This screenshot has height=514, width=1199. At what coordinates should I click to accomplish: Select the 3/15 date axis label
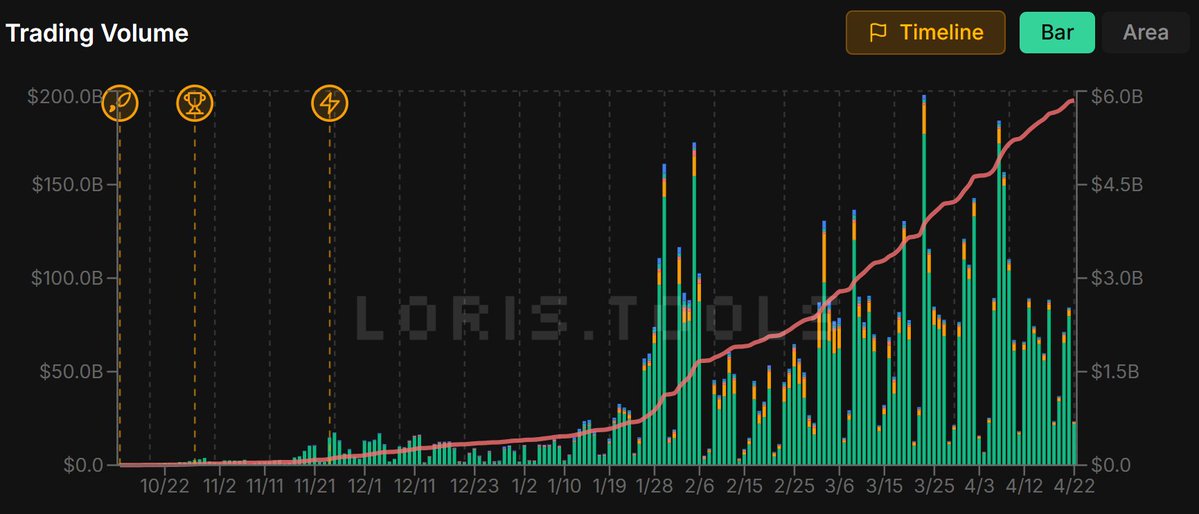point(885,486)
